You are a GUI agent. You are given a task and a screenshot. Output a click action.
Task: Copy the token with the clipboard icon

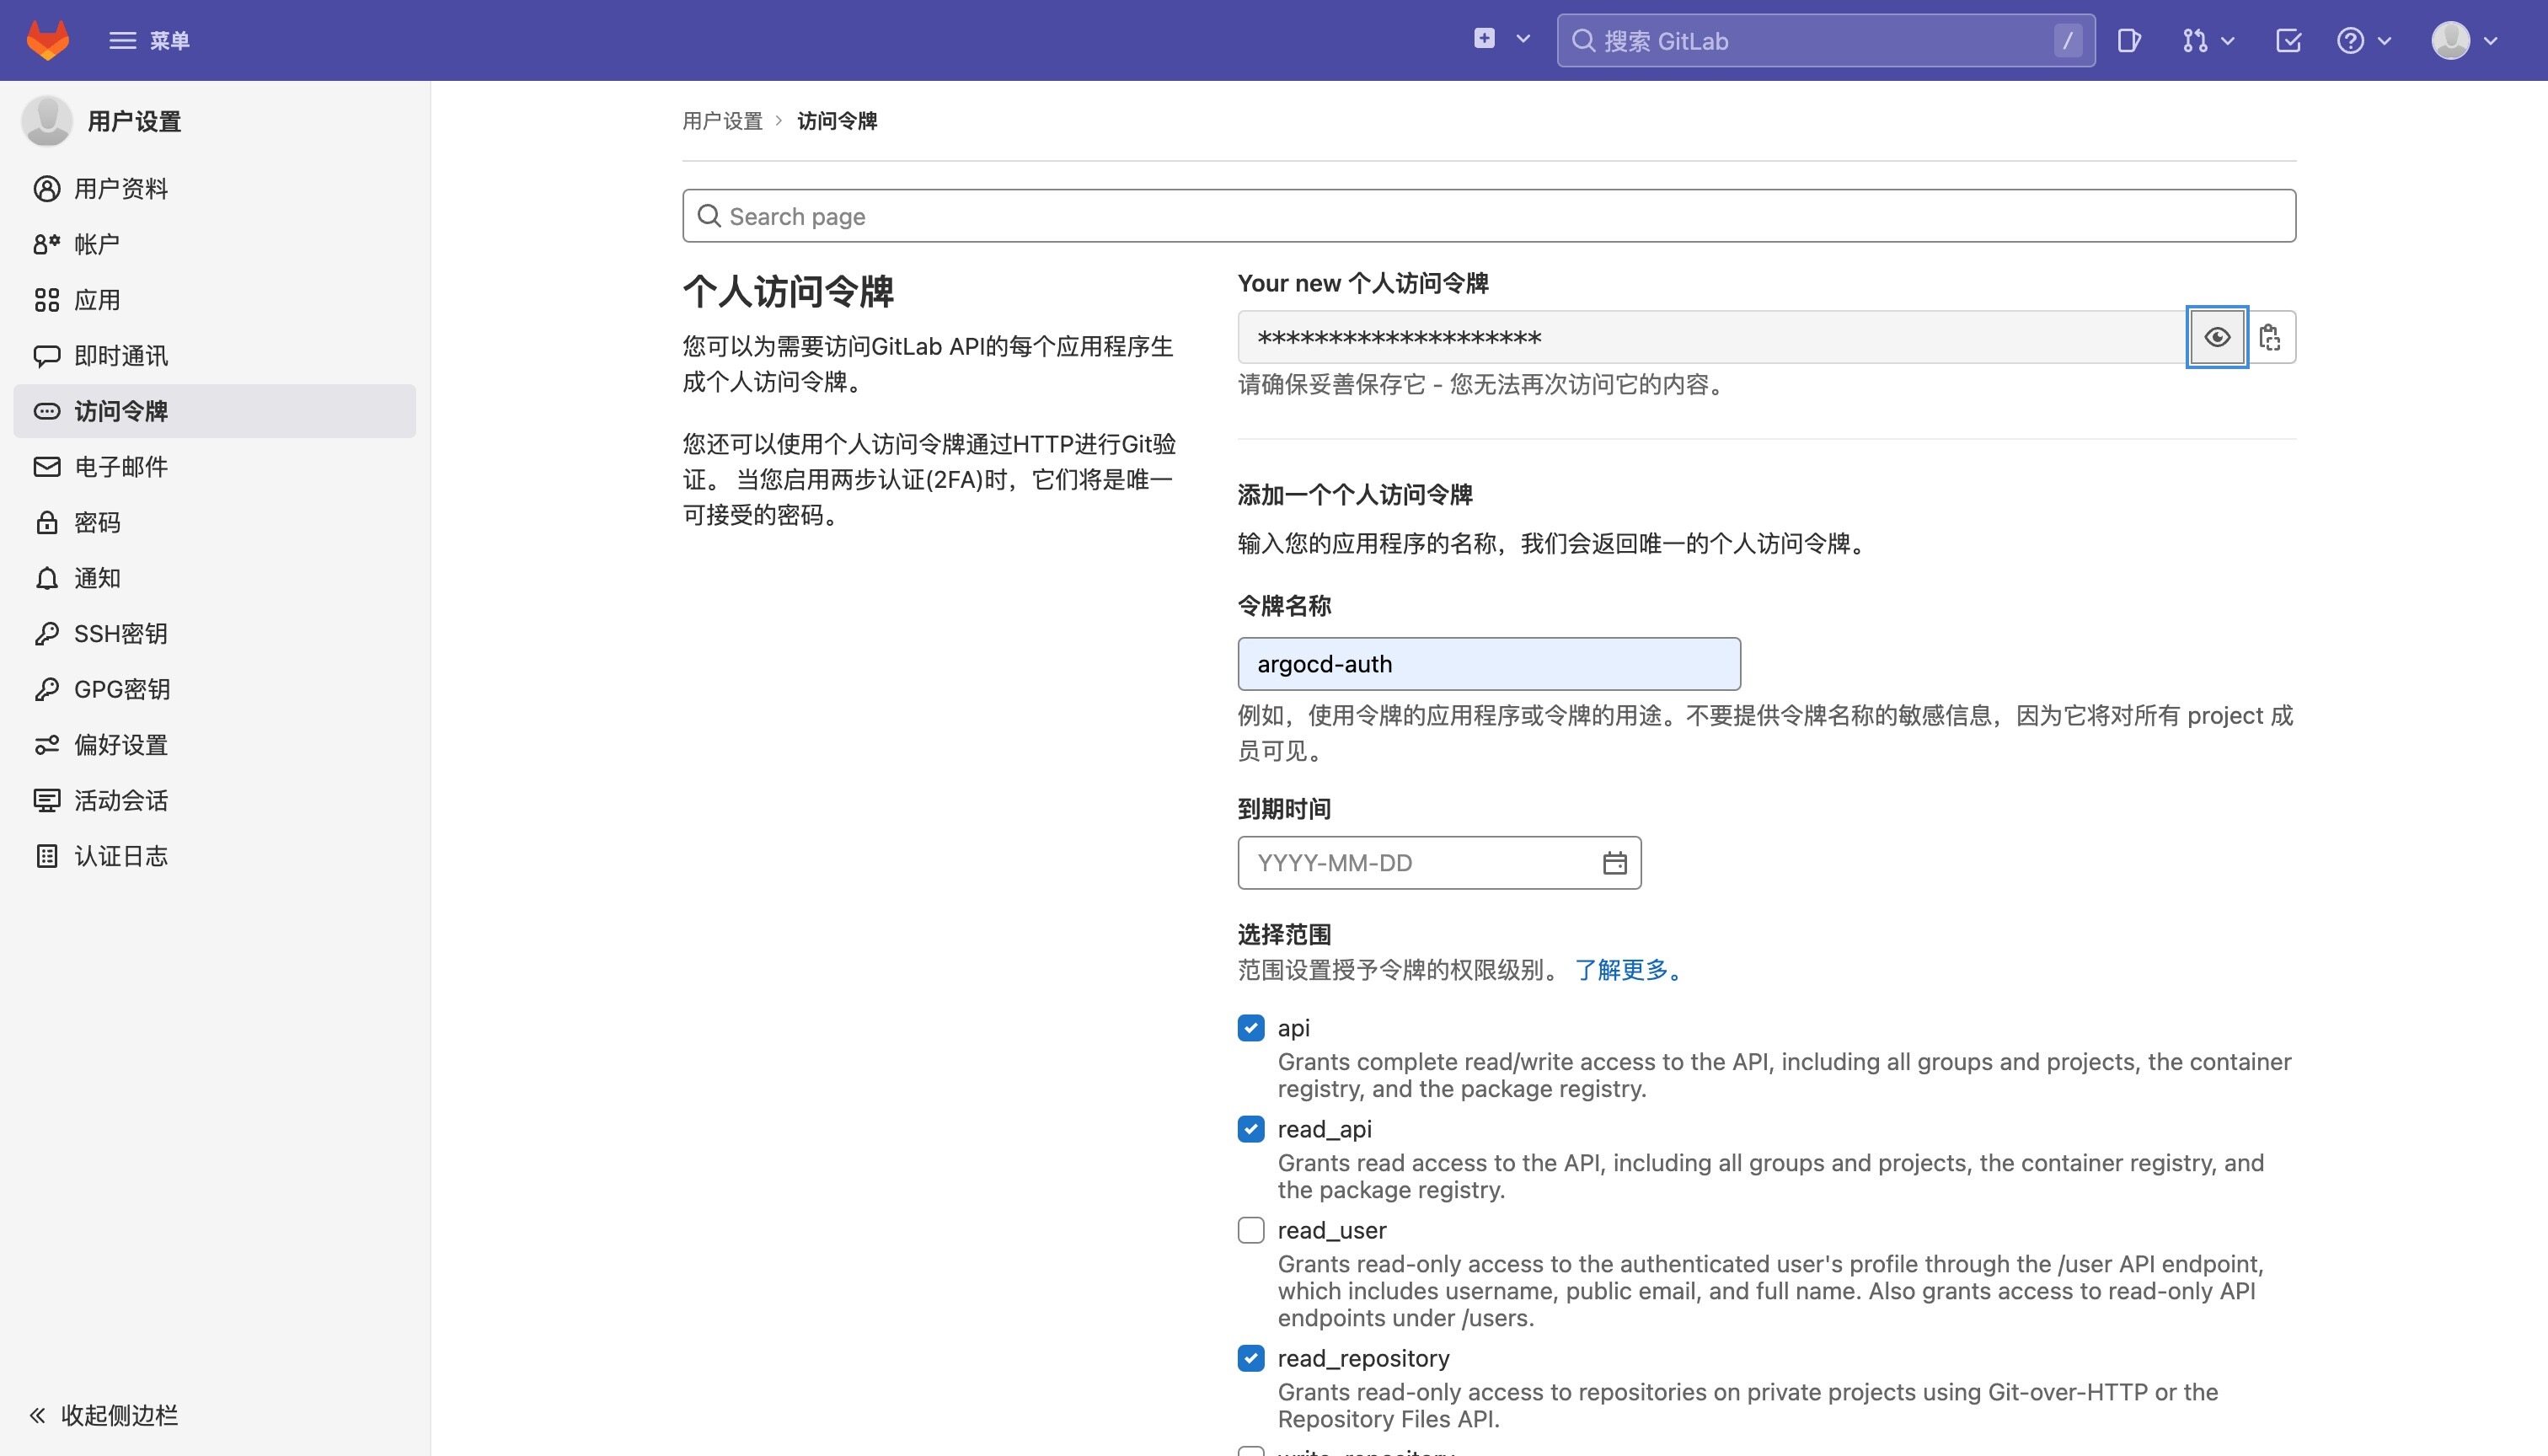(x=2270, y=337)
